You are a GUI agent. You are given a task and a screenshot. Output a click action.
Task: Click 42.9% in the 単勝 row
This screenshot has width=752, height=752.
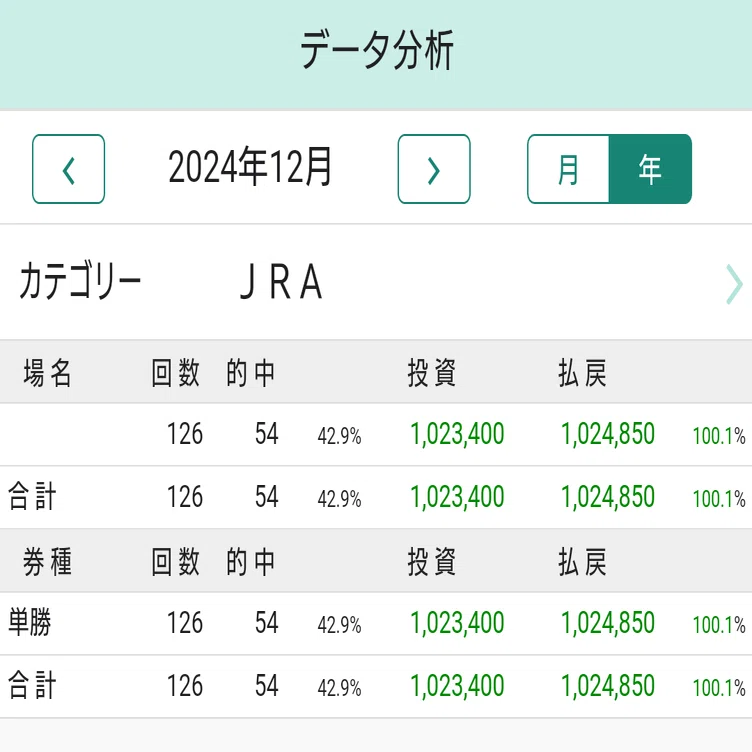point(339,625)
